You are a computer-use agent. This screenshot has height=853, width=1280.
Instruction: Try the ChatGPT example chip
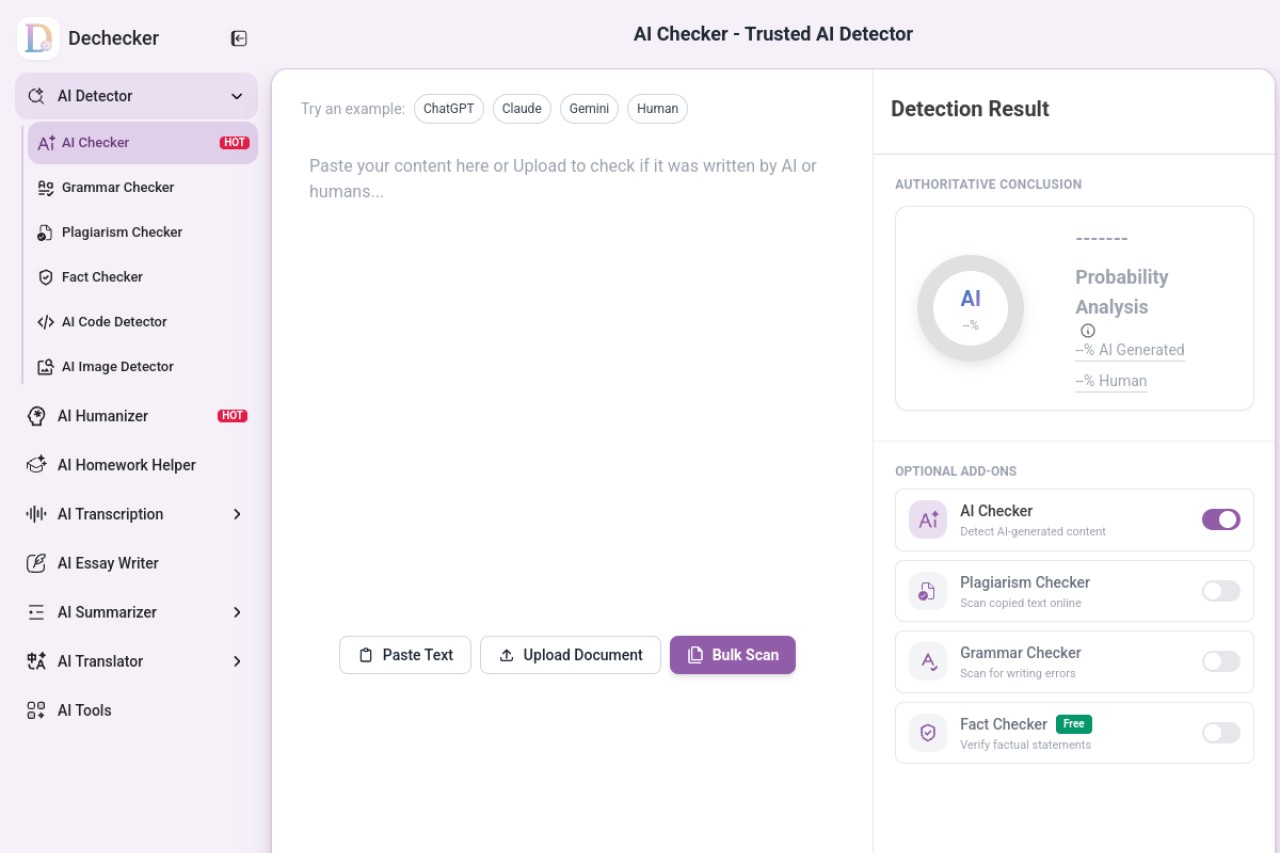tap(449, 109)
